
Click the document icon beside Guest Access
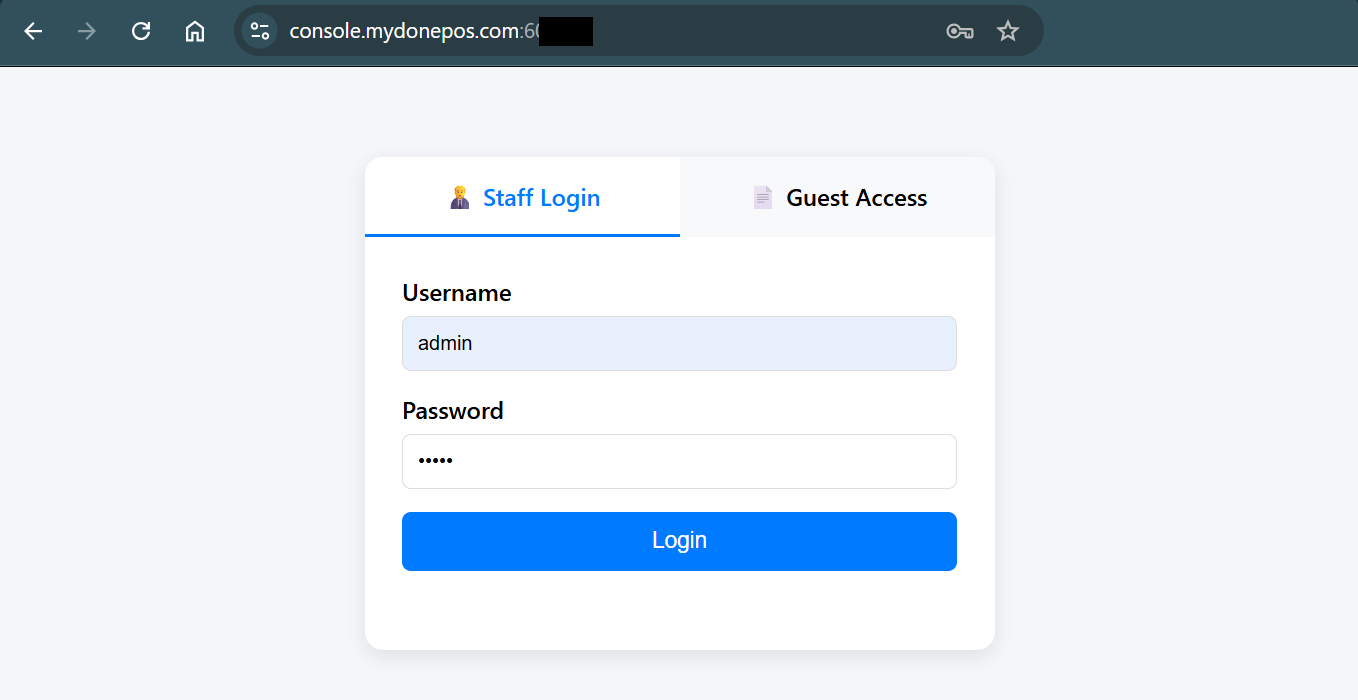pos(763,198)
